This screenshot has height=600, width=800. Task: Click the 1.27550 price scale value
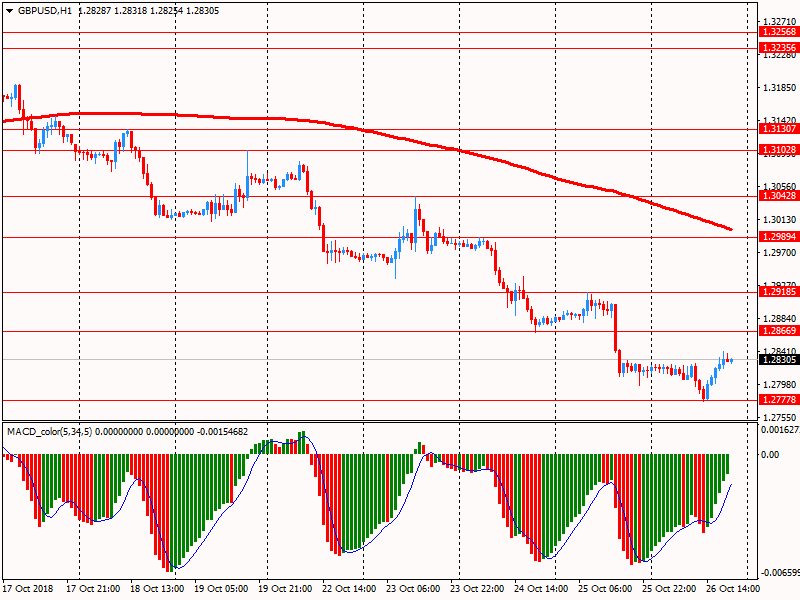pos(780,417)
